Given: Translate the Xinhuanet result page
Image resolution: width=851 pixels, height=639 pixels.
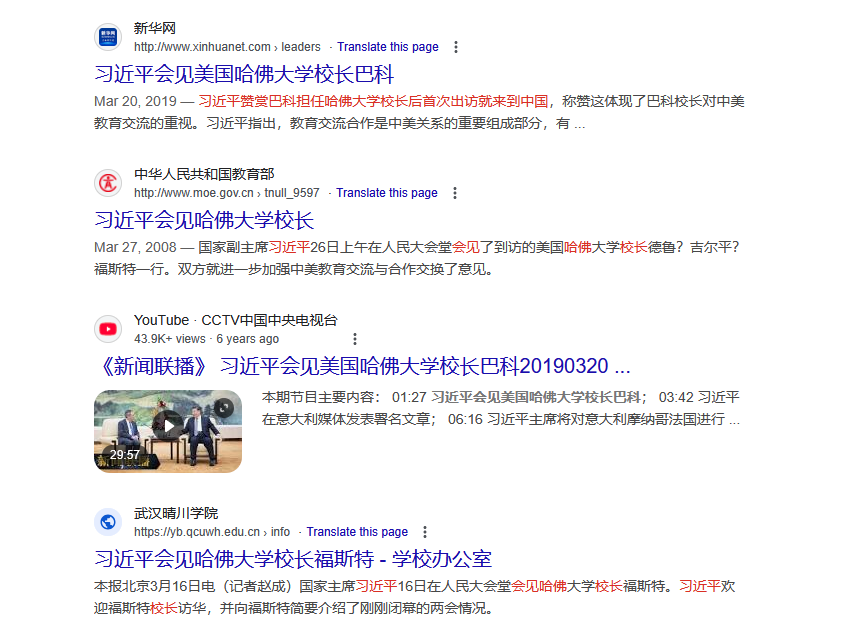Looking at the screenshot, I should 387,47.
